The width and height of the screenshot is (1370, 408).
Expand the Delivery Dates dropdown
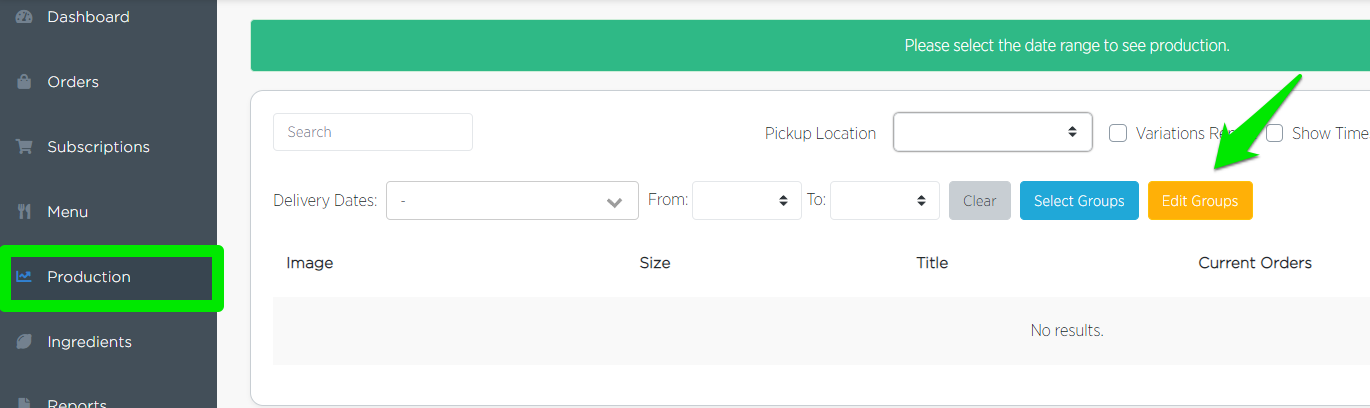pos(512,200)
